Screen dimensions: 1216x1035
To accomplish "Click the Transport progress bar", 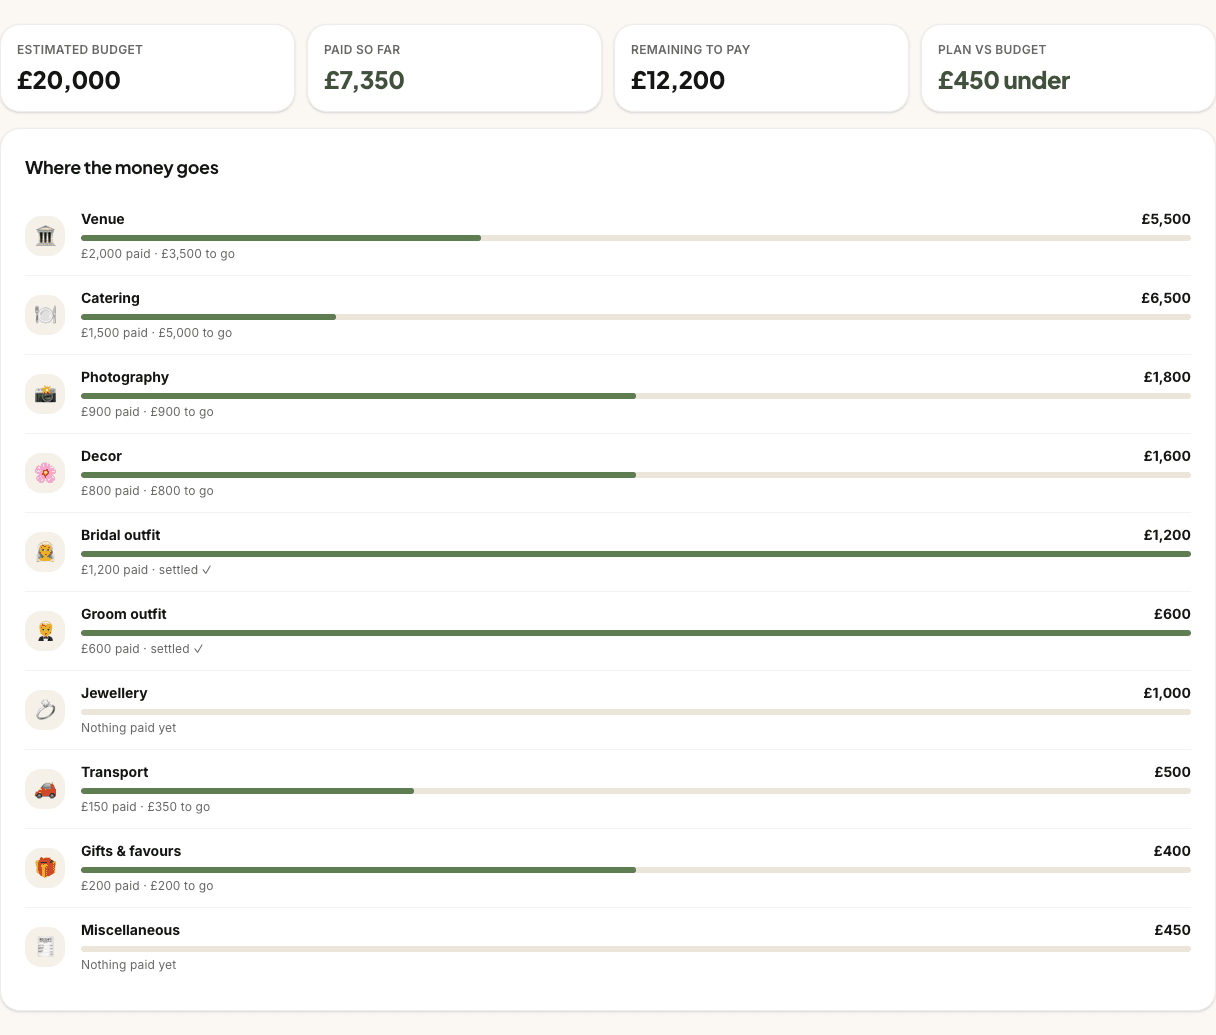I will coord(636,791).
